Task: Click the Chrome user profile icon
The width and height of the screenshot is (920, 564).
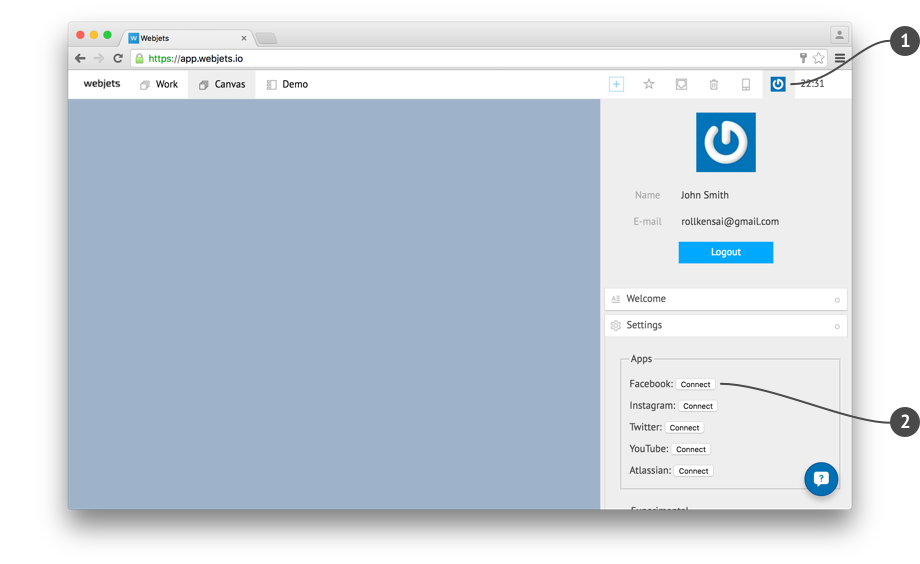Action: (840, 35)
